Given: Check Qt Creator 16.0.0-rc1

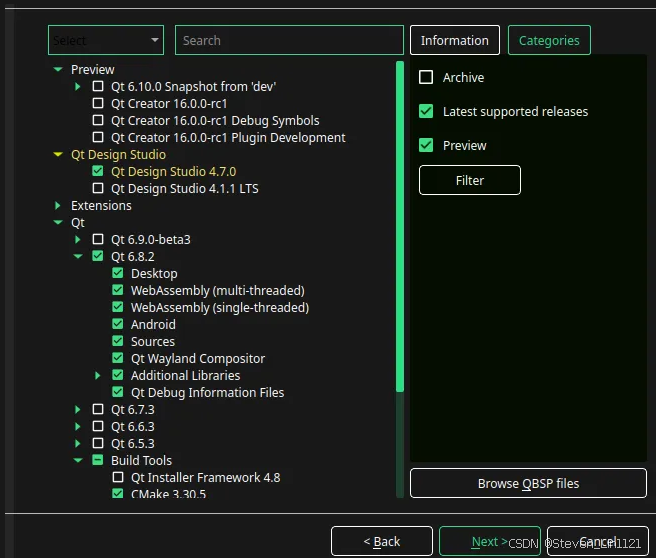Looking at the screenshot, I should pos(98,103).
